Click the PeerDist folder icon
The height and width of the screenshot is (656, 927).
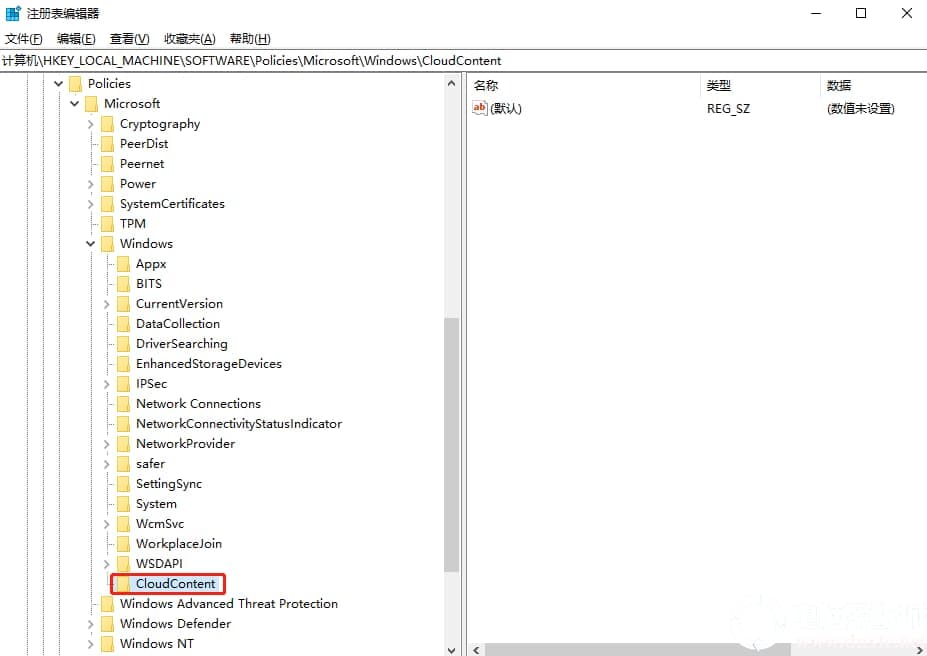pyautogui.click(x=107, y=144)
